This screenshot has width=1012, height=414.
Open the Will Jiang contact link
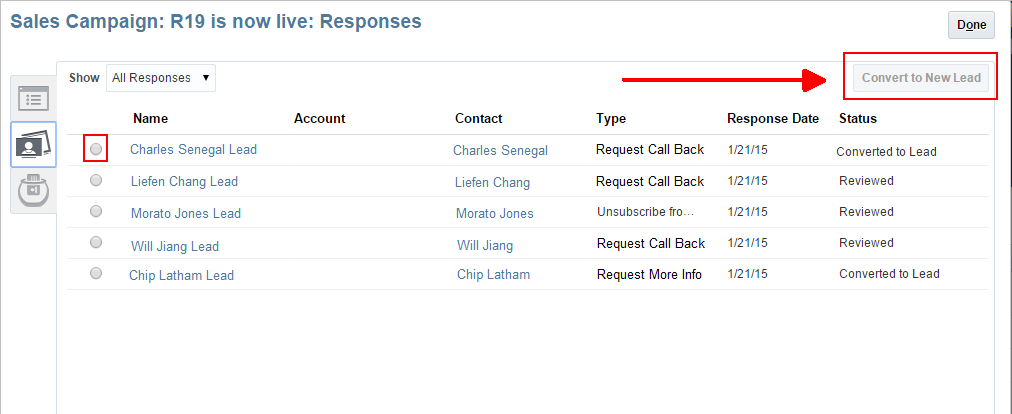pyautogui.click(x=485, y=246)
